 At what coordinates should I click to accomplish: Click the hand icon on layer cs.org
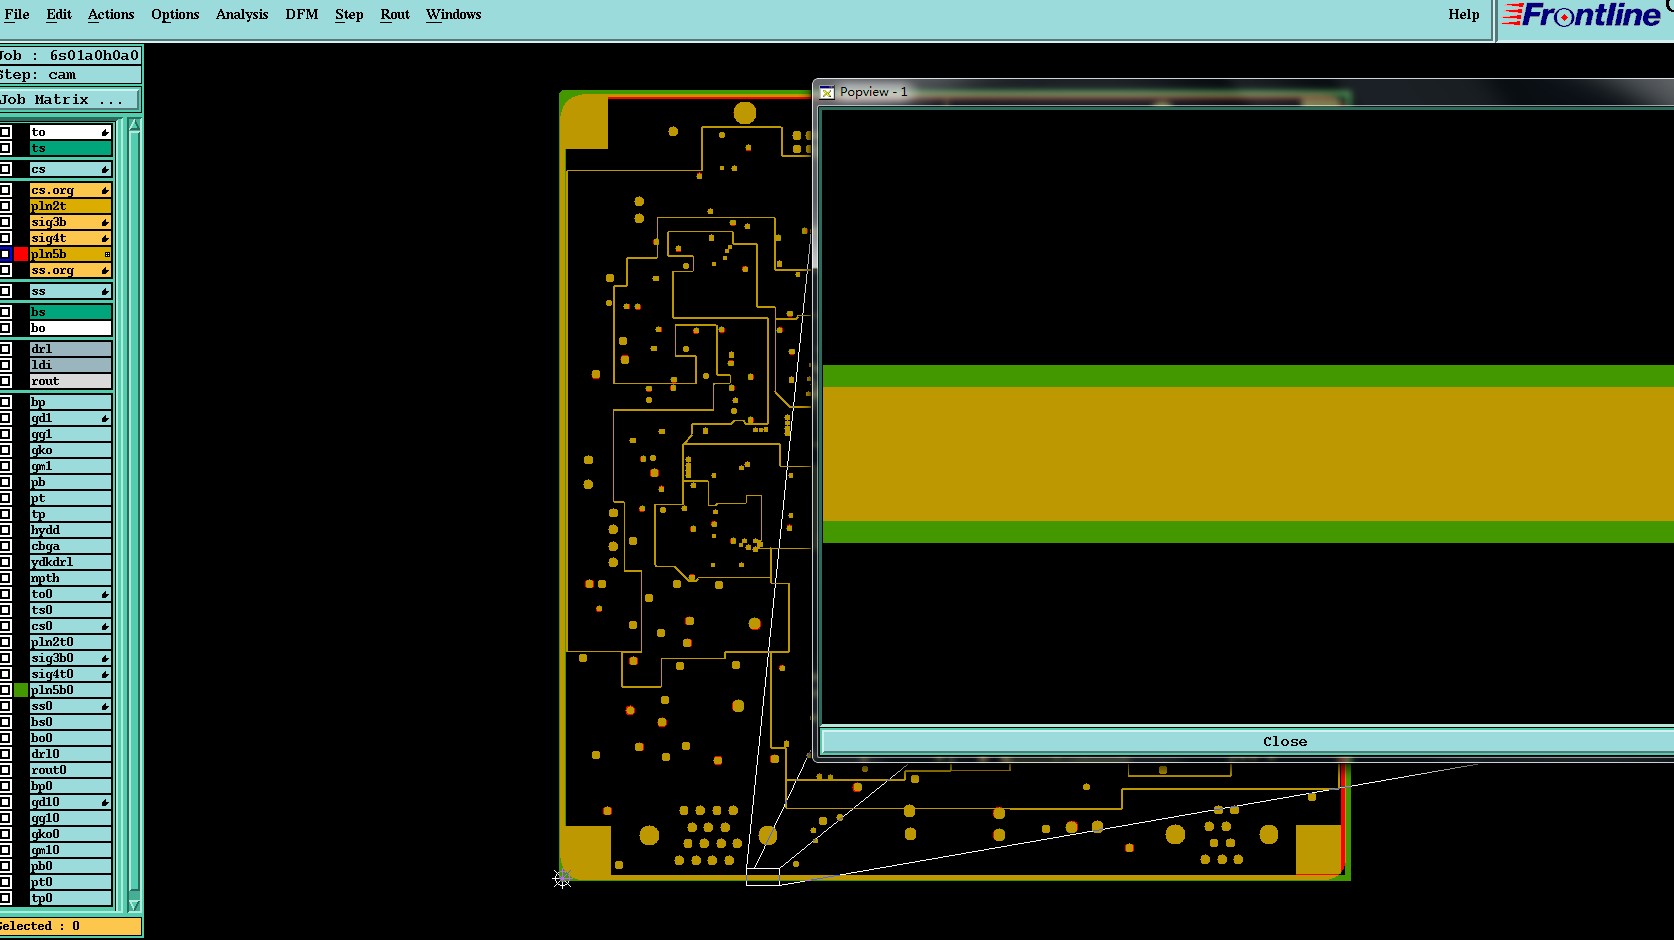click(x=105, y=190)
